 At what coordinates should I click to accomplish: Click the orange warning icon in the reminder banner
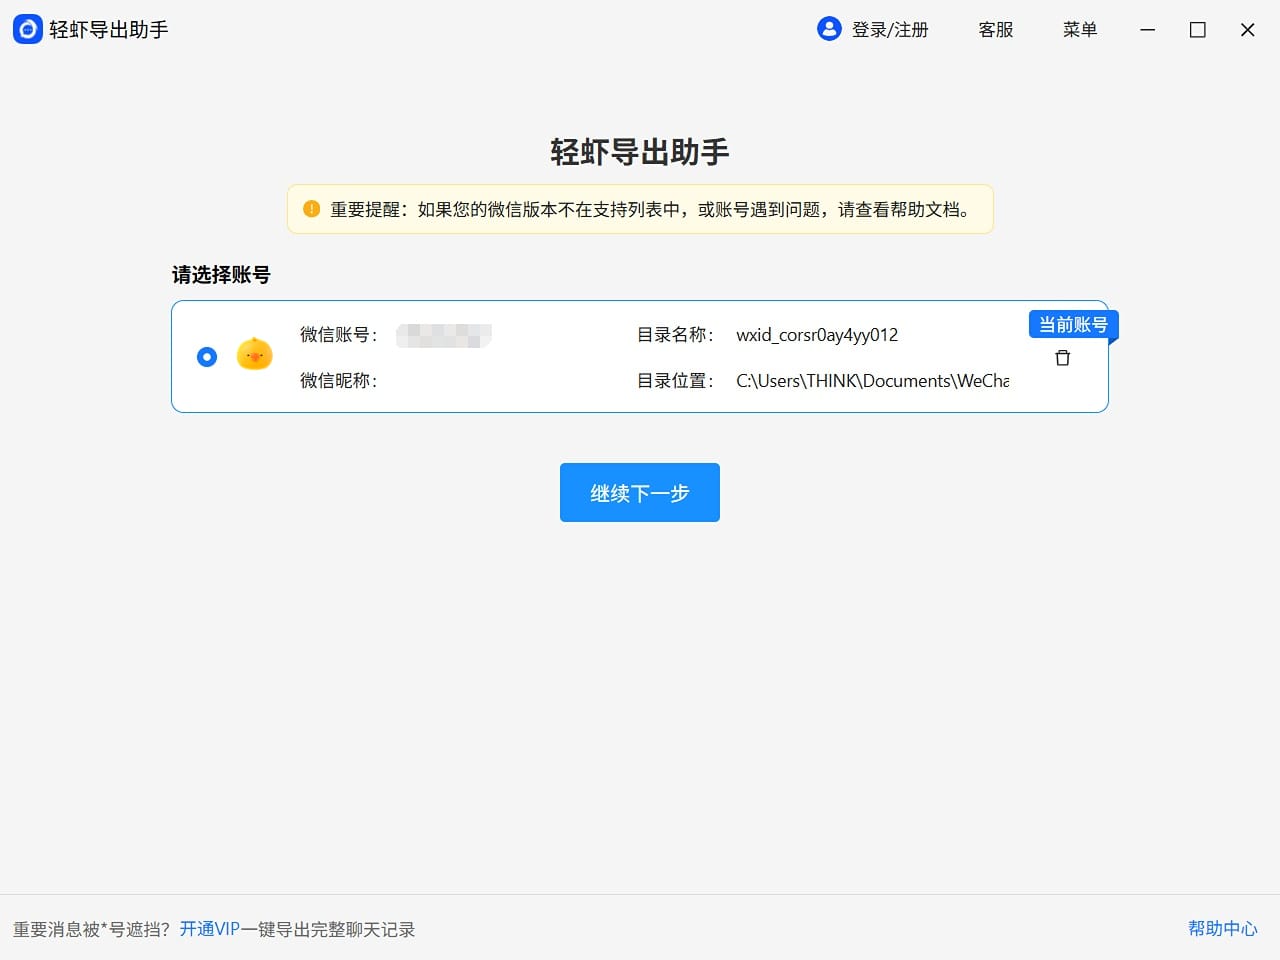pyautogui.click(x=311, y=209)
